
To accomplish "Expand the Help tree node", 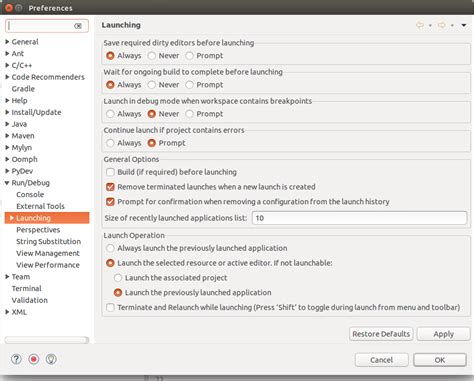I will tap(7, 100).
